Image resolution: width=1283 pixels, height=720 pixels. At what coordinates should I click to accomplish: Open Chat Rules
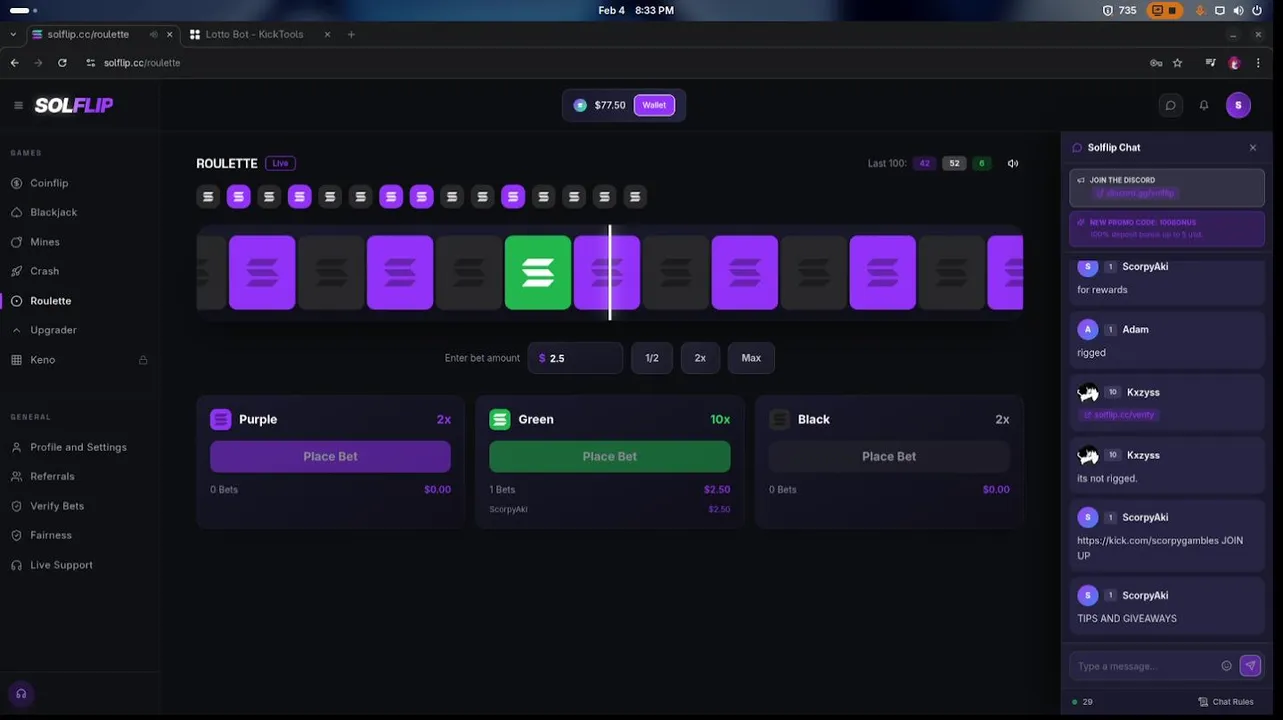click(x=1226, y=702)
